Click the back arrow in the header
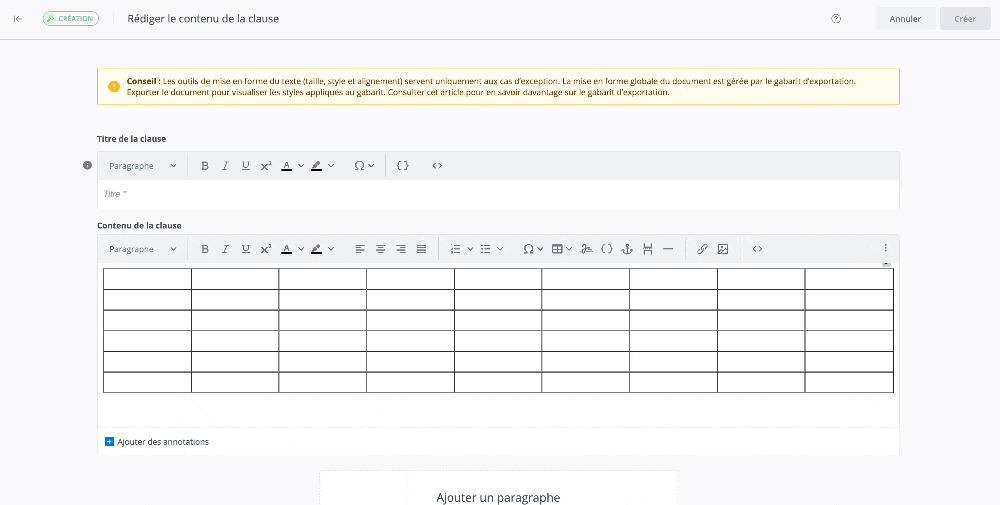 click(x=18, y=19)
